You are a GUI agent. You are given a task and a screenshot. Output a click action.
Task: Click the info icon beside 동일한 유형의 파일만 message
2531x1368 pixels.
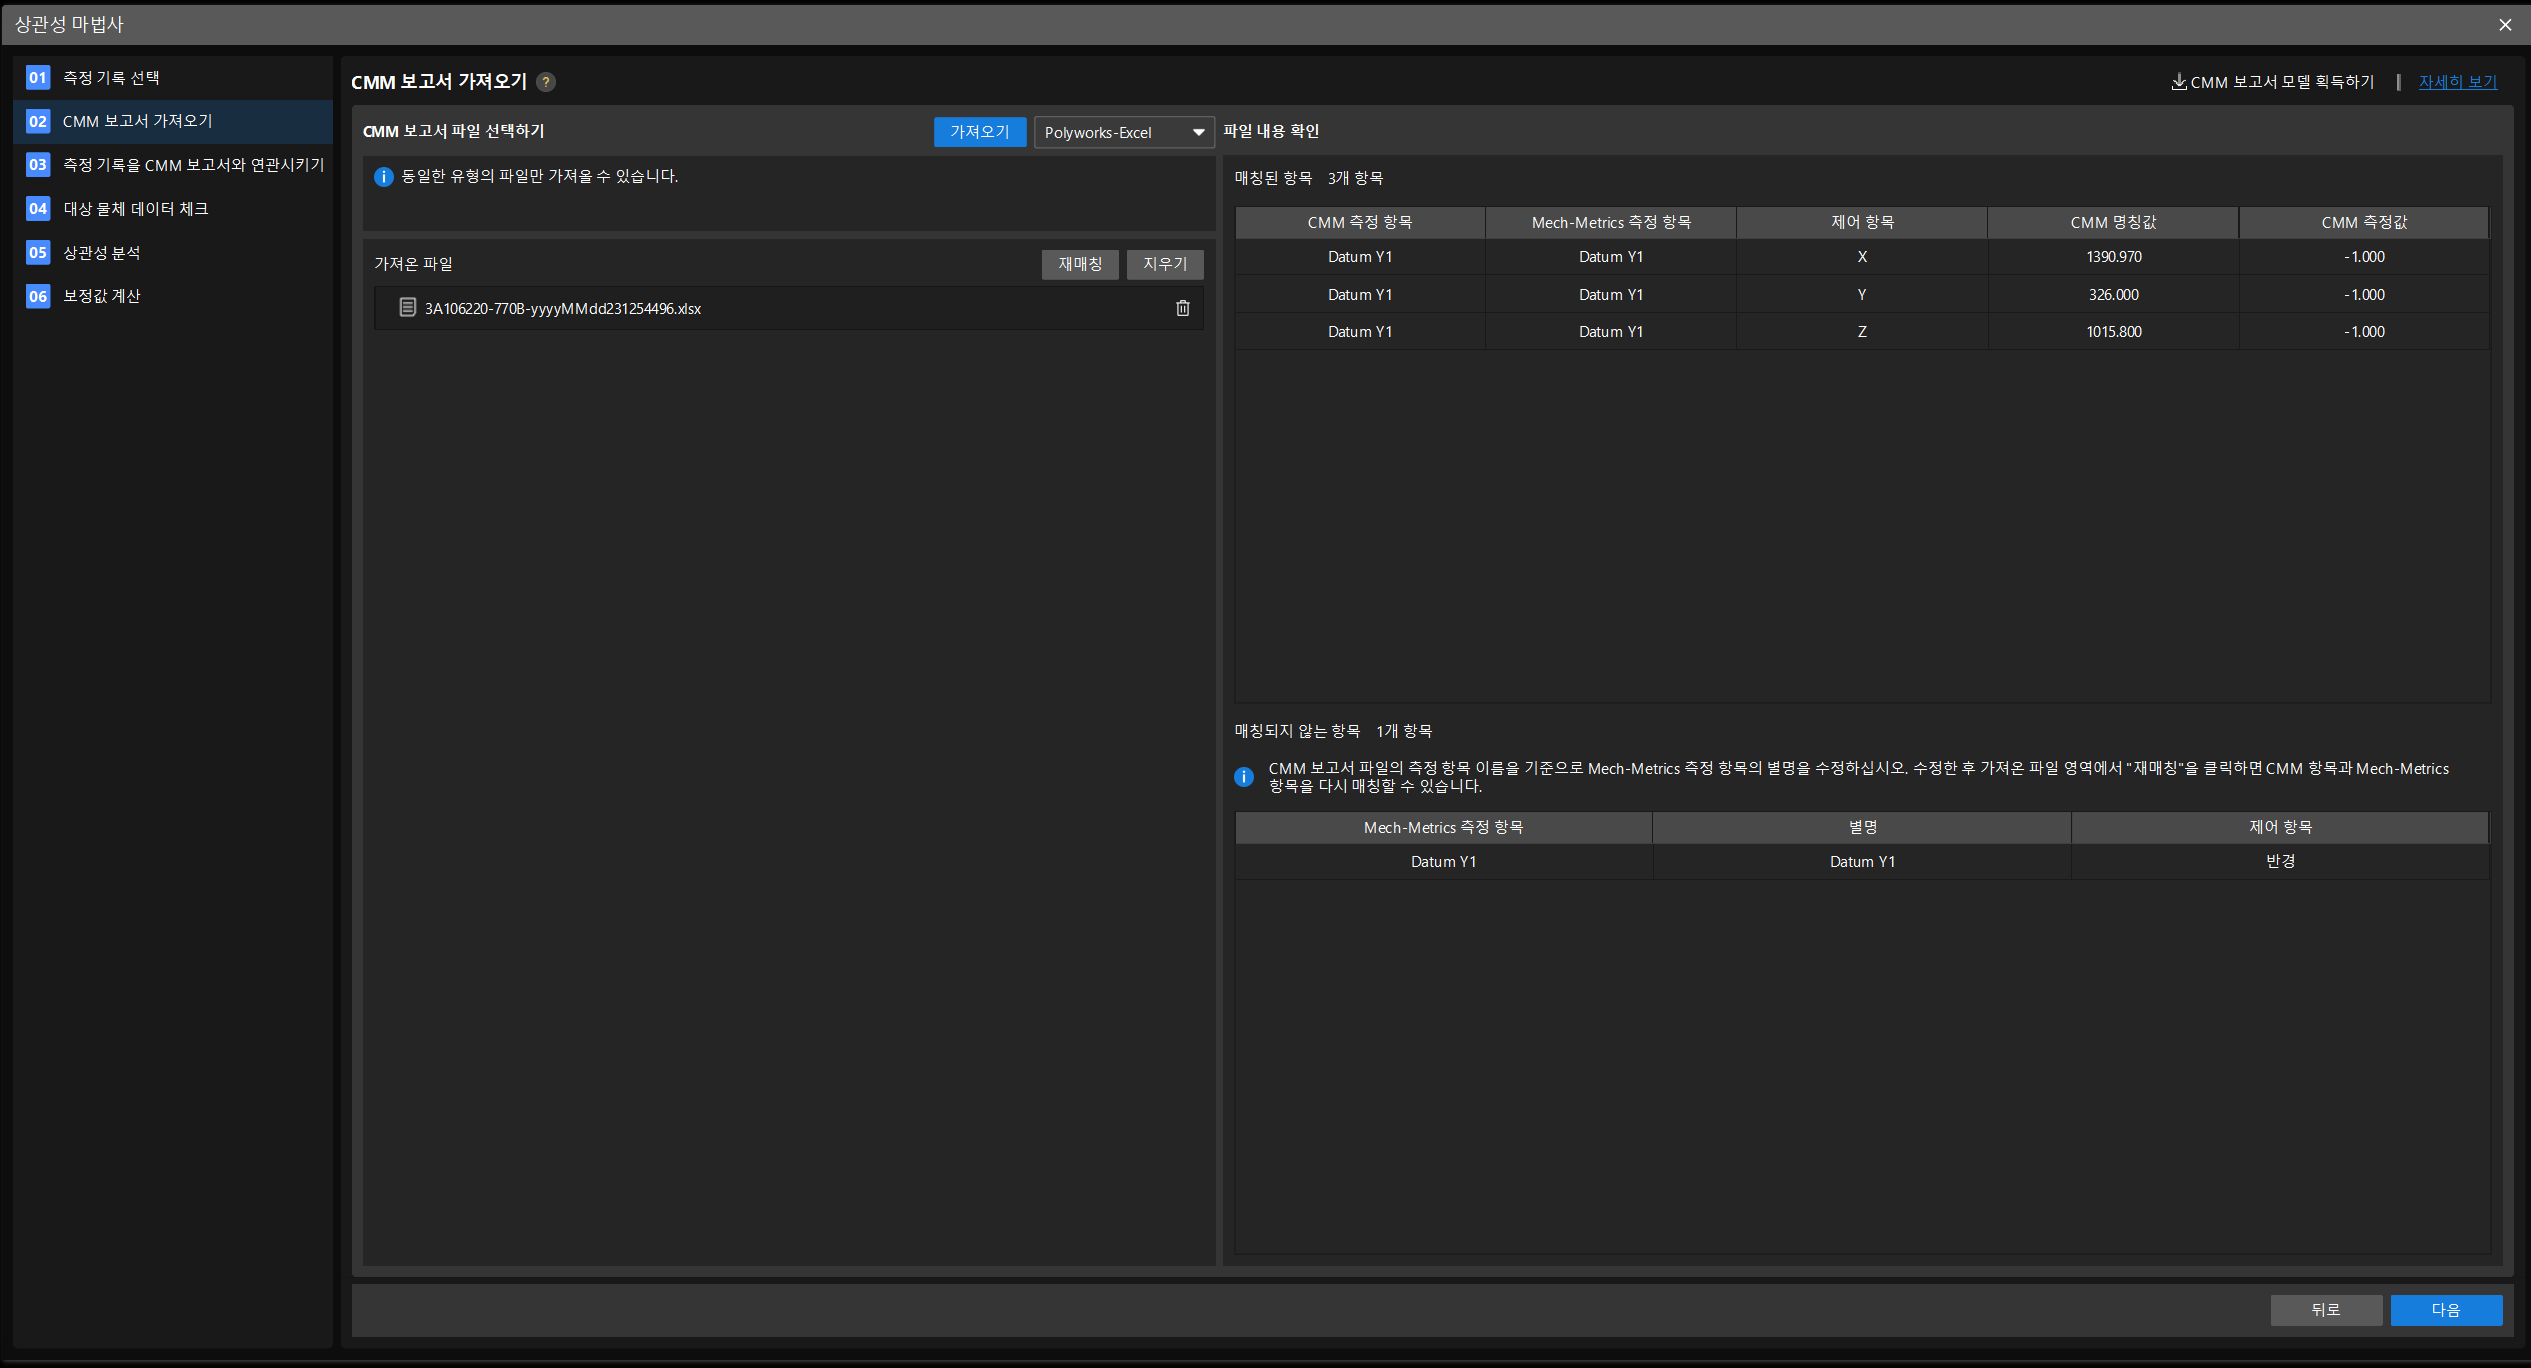coord(383,177)
